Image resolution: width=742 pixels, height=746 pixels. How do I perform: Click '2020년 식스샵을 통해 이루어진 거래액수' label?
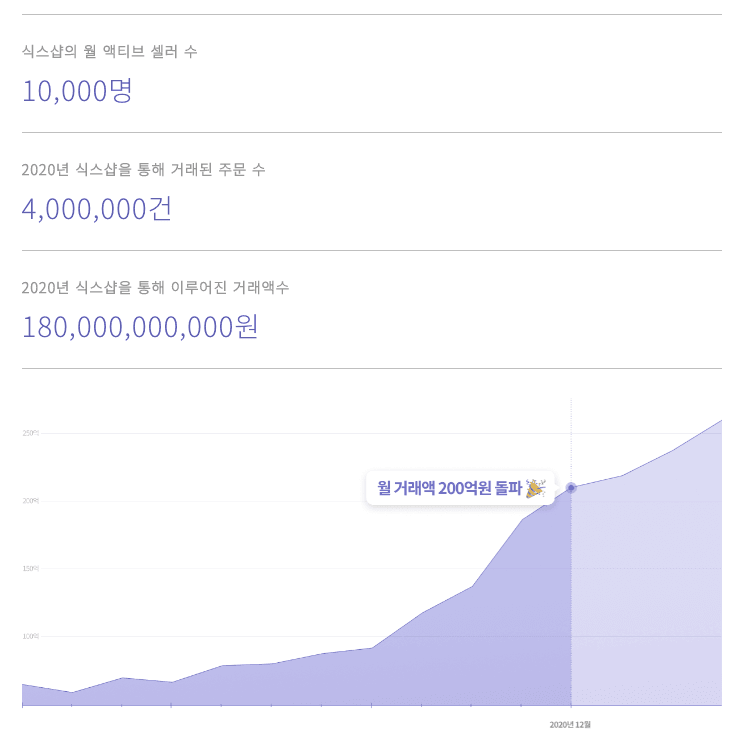click(x=155, y=288)
